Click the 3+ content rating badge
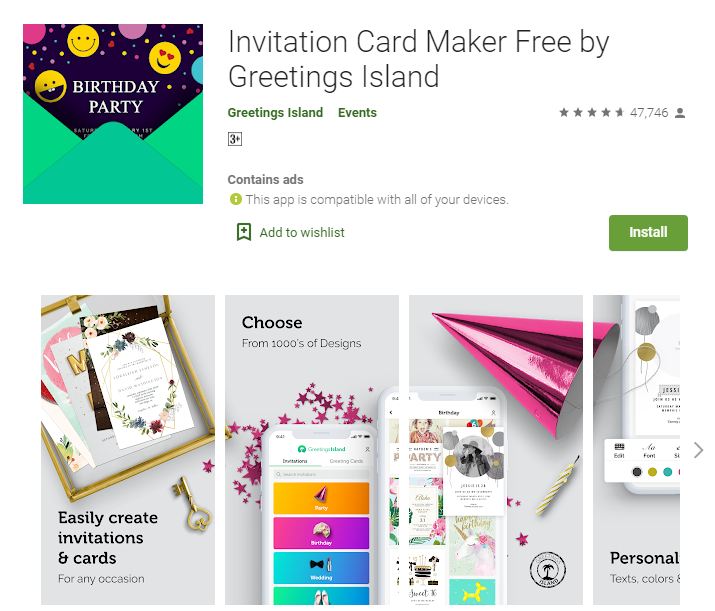715x611 pixels. 235,139
